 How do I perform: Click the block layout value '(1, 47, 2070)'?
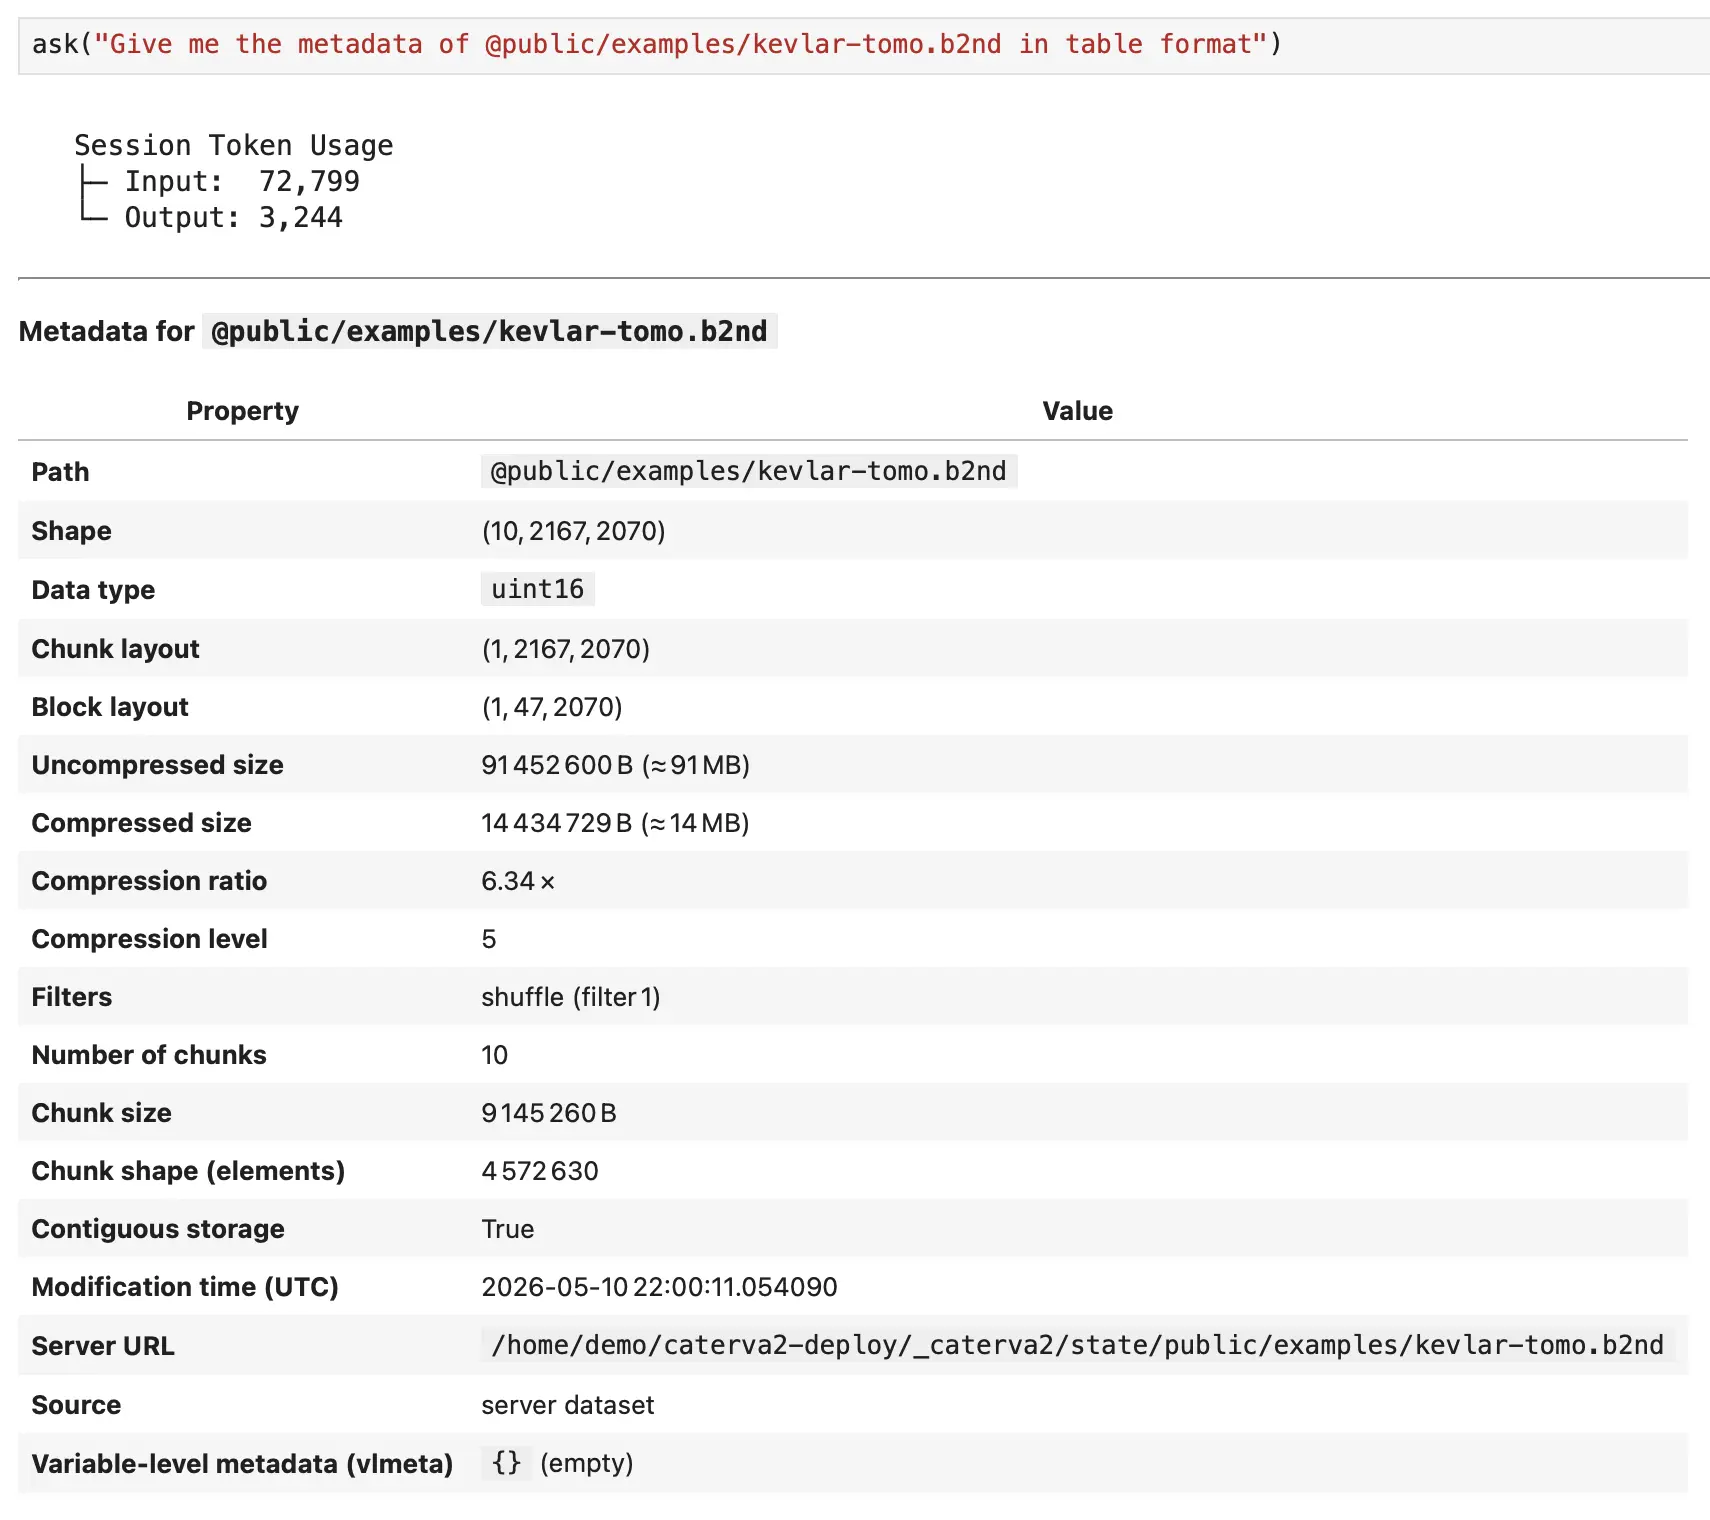click(x=552, y=707)
